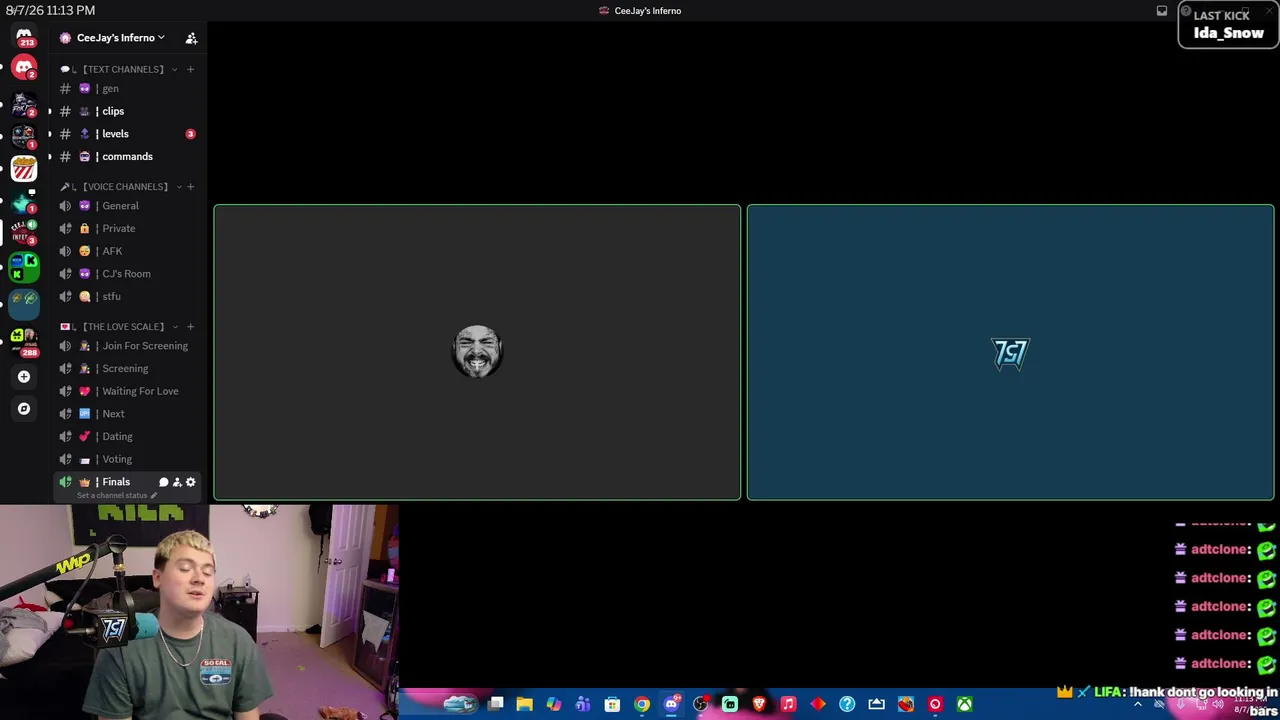Launch Google Chrome from taskbar

tap(642, 705)
